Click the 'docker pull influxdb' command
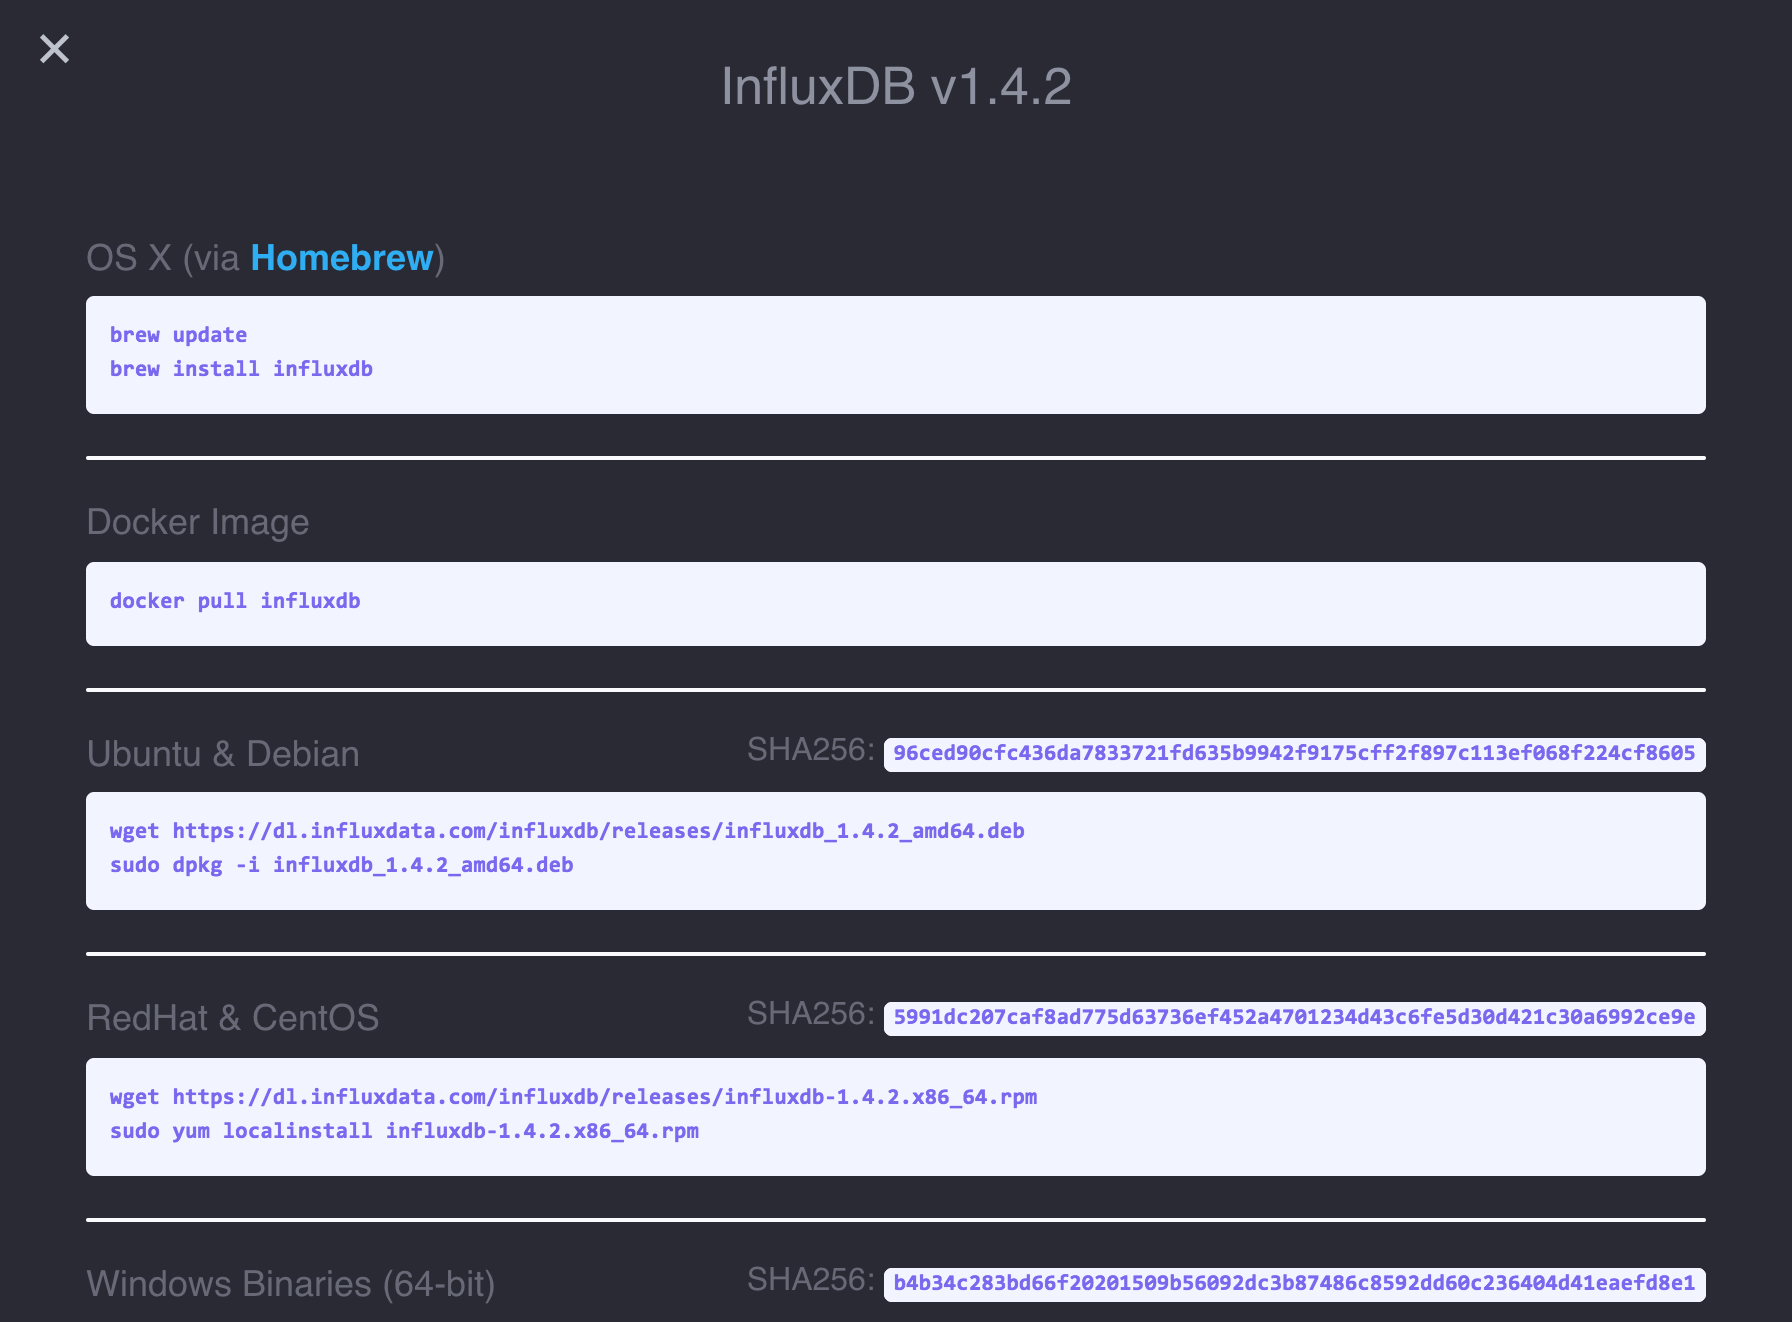 (235, 601)
